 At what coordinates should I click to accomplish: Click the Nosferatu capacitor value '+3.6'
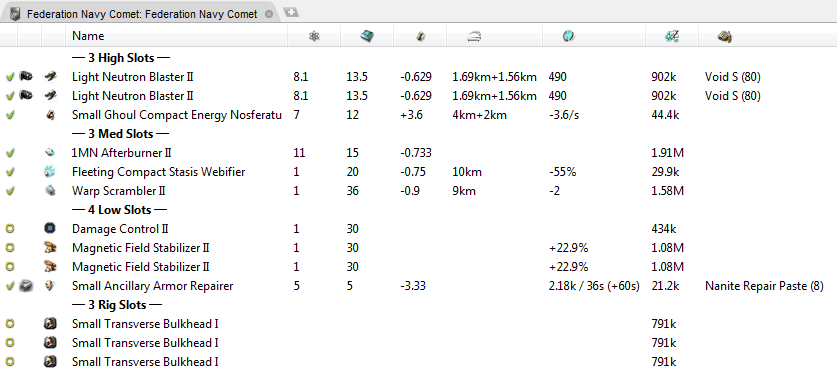tap(412, 115)
